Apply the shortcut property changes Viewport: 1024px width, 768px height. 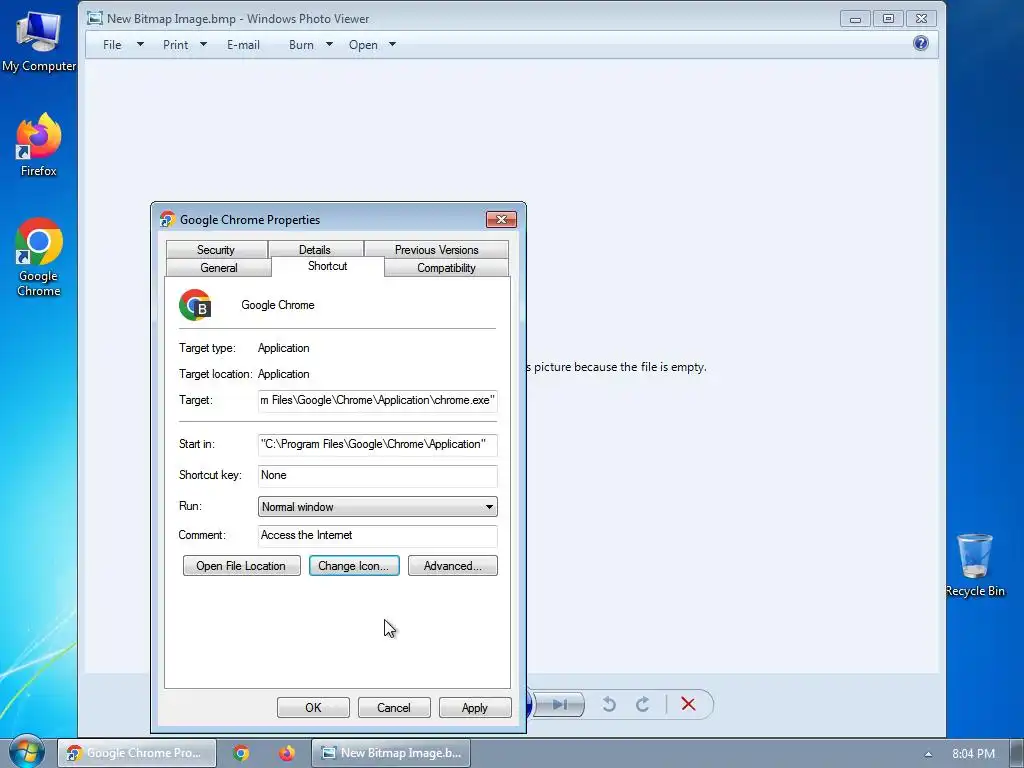(x=475, y=707)
